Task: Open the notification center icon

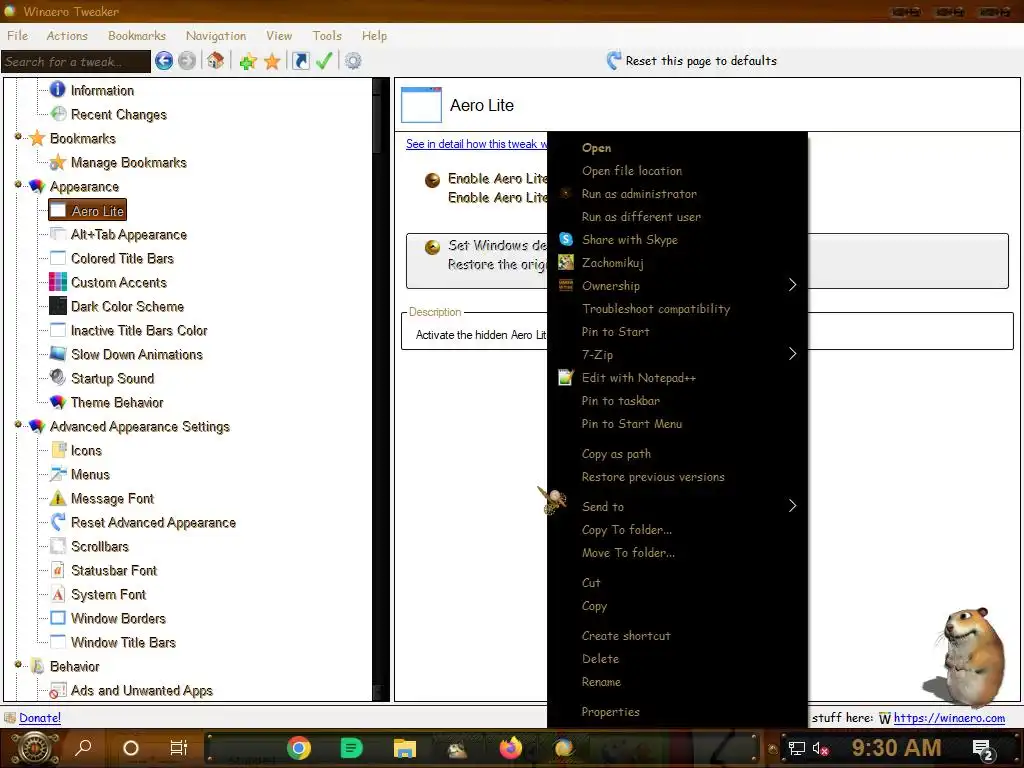Action: 983,749
